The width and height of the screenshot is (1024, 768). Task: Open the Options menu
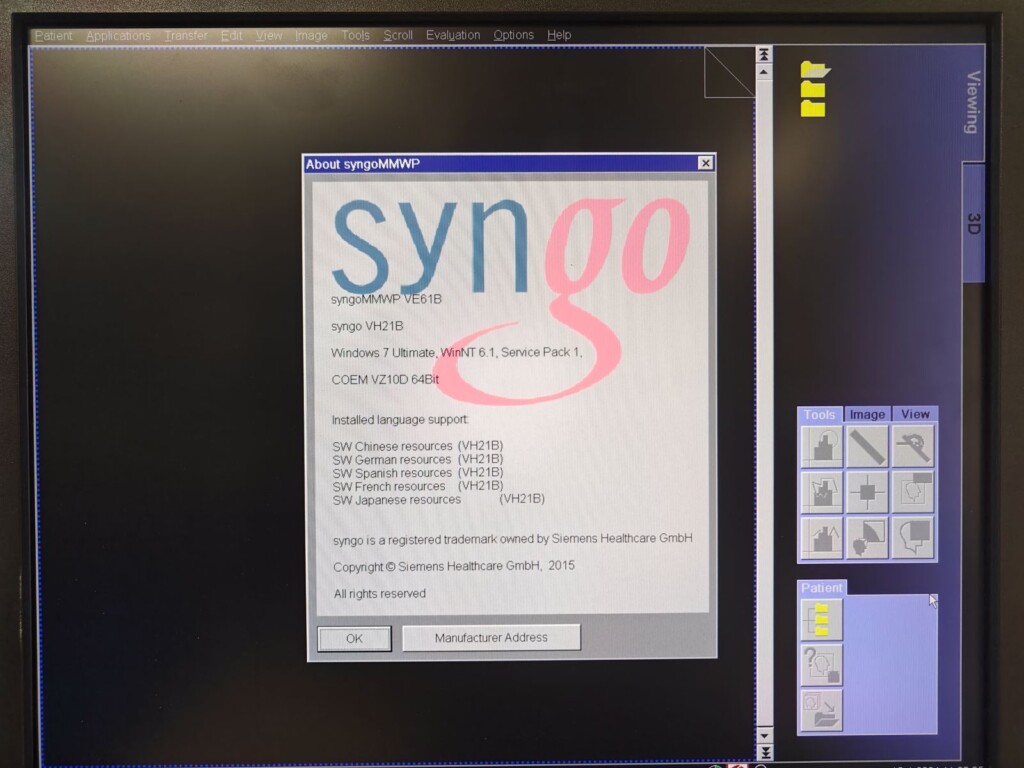[x=513, y=36]
